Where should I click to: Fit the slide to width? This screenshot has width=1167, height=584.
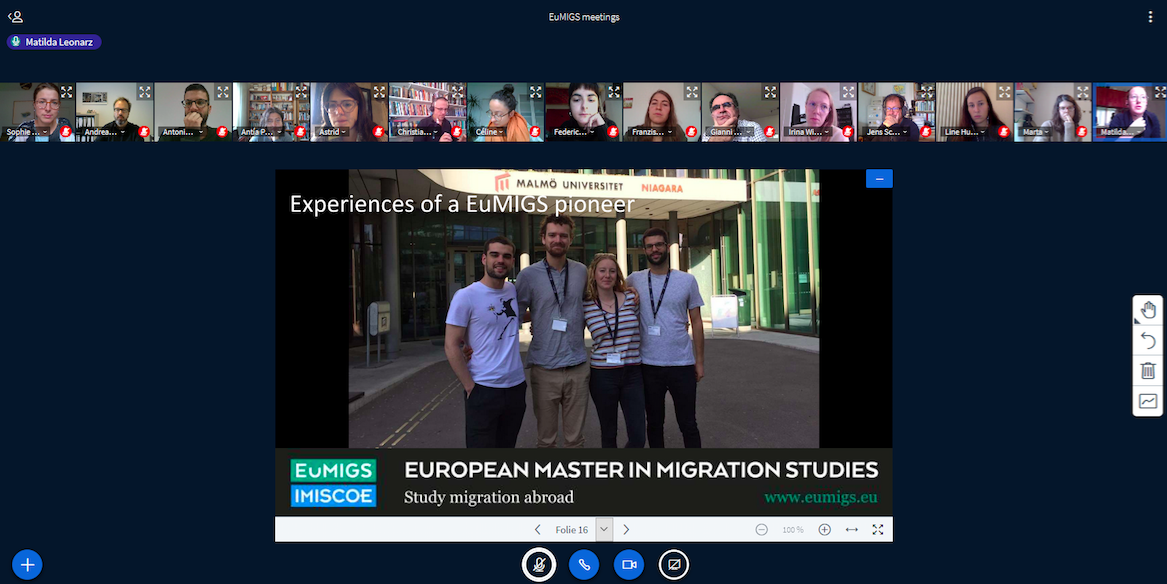click(x=852, y=530)
